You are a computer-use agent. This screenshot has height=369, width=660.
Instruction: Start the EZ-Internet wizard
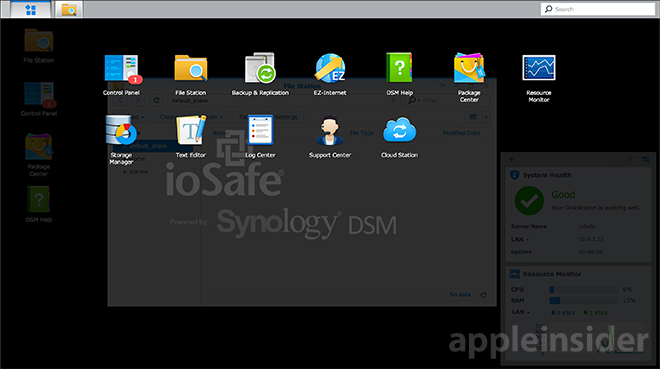(330, 74)
